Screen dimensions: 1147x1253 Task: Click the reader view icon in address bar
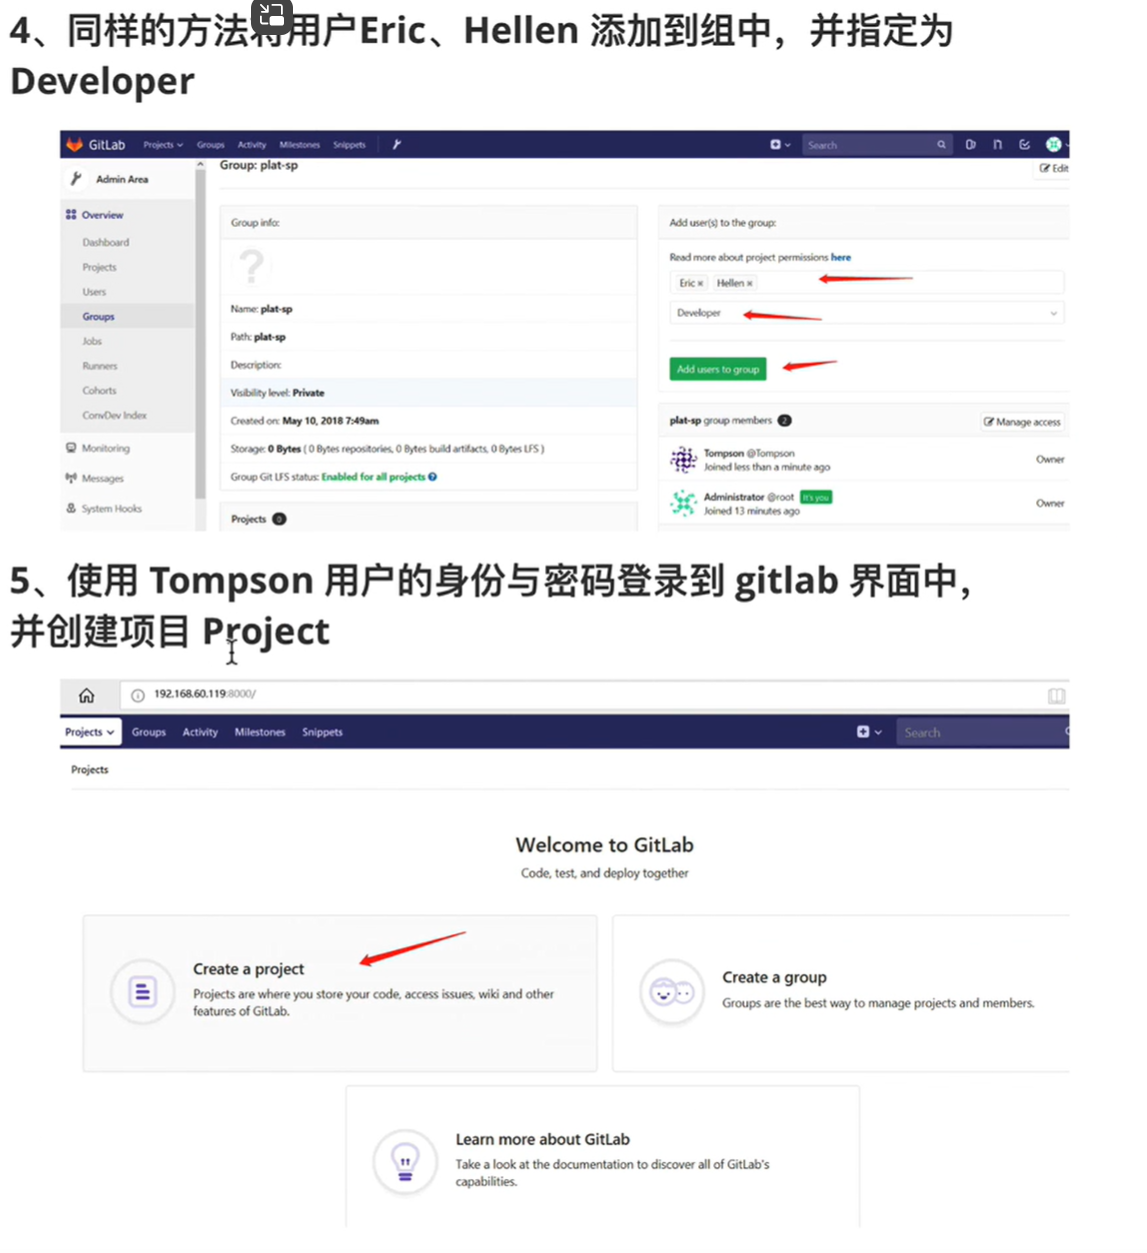(1056, 696)
